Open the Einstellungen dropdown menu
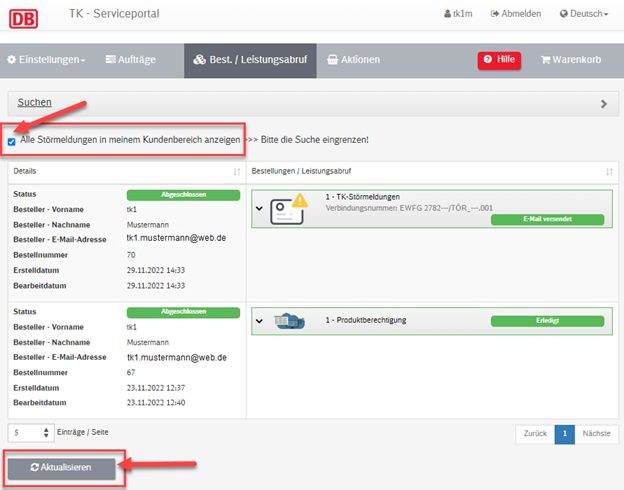624x490 pixels. pos(46,60)
